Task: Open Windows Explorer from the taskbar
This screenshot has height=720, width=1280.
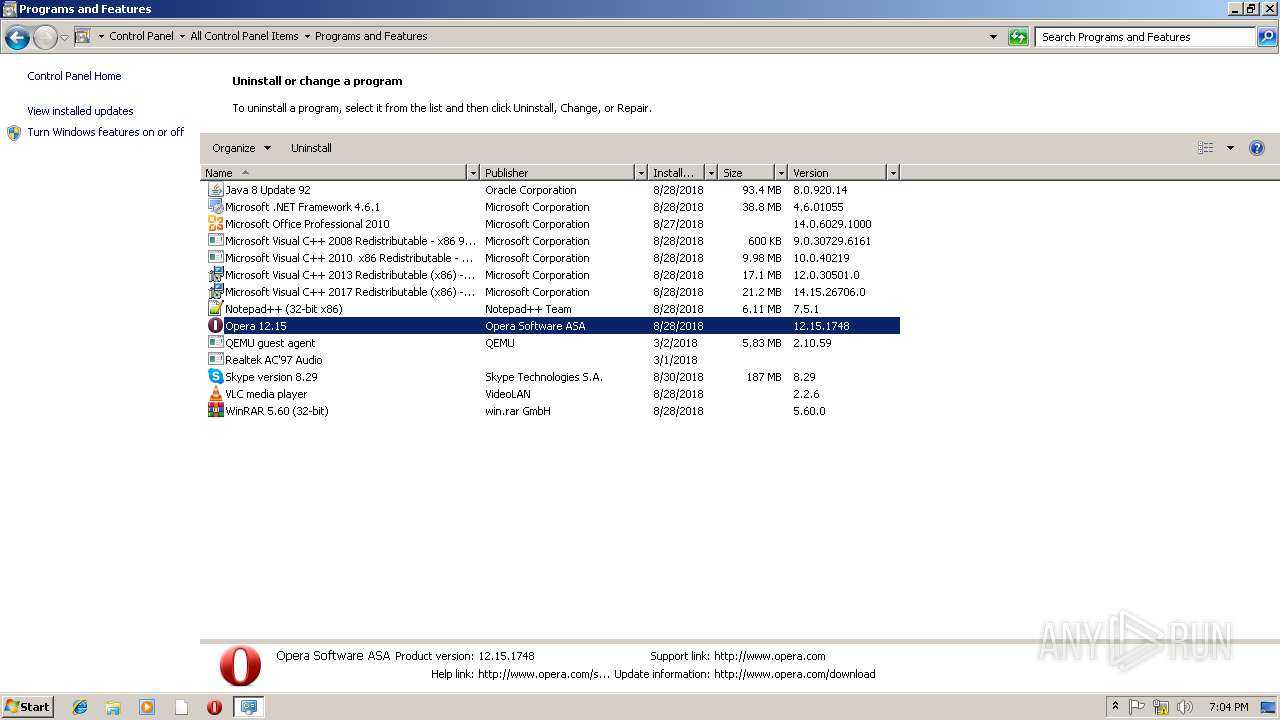Action: coord(113,707)
